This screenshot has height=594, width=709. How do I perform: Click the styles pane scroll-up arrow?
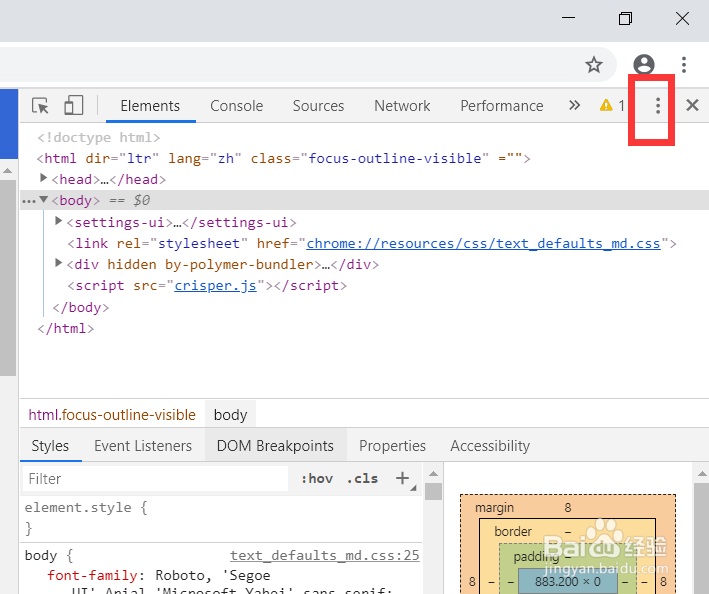coord(433,474)
